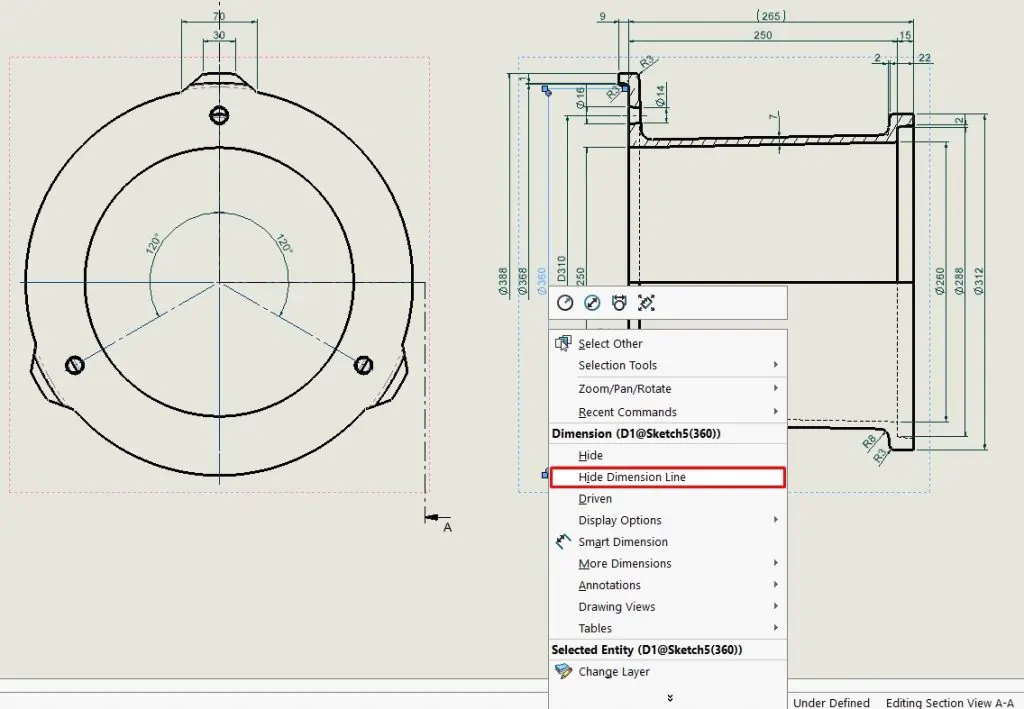The height and width of the screenshot is (709, 1024).
Task: Click the linear display icon in context toolbar
Action: (619, 302)
